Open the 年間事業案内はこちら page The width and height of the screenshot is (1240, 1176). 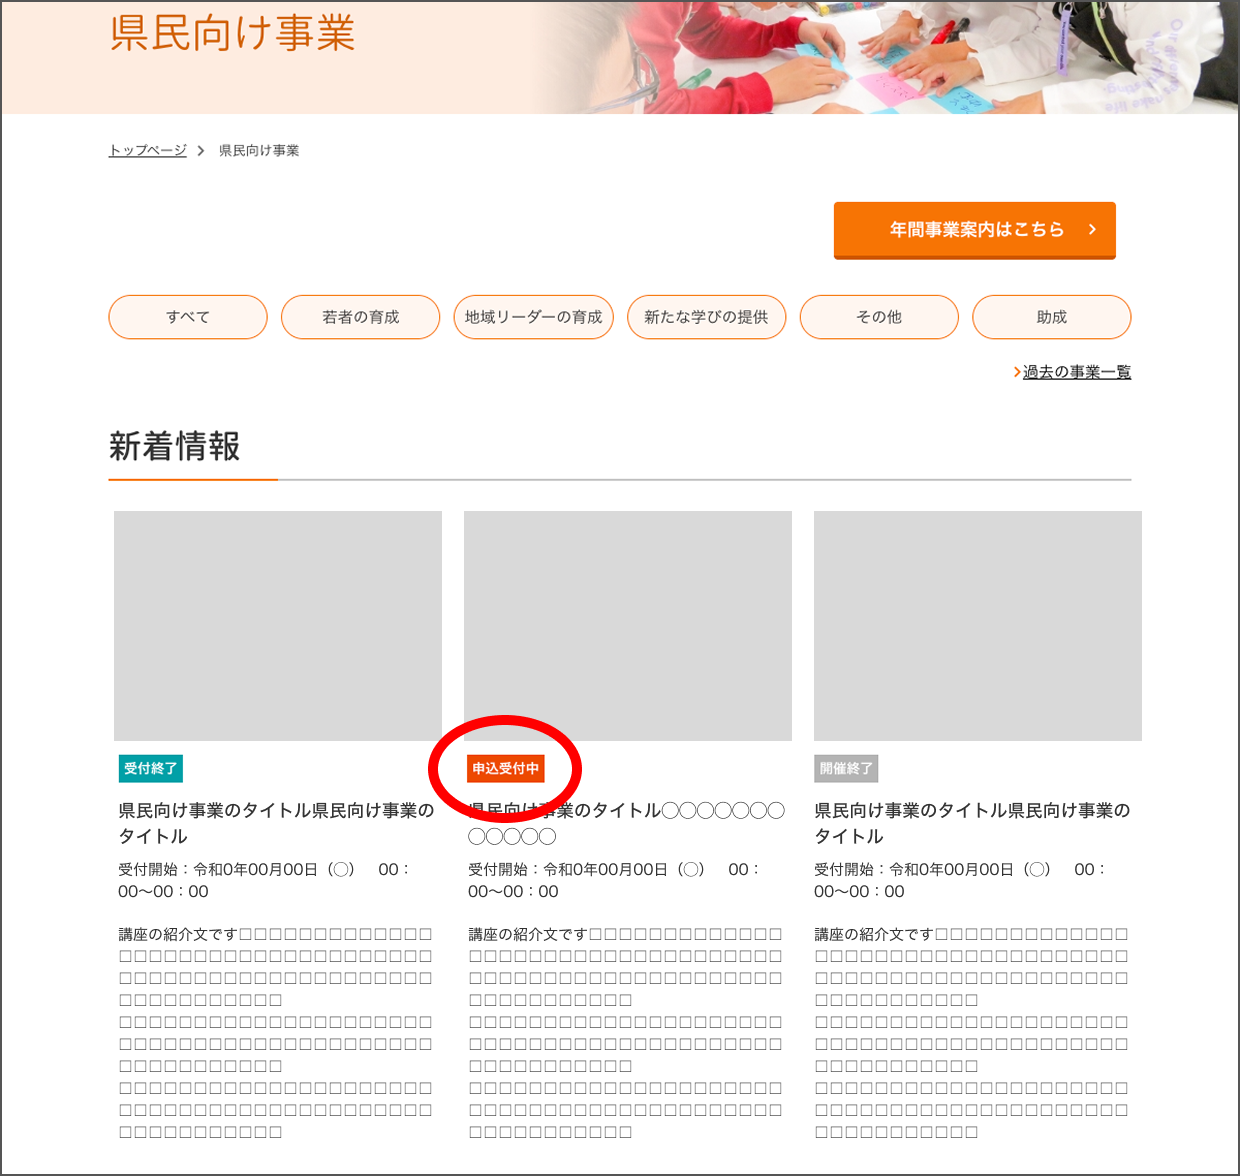(x=974, y=230)
